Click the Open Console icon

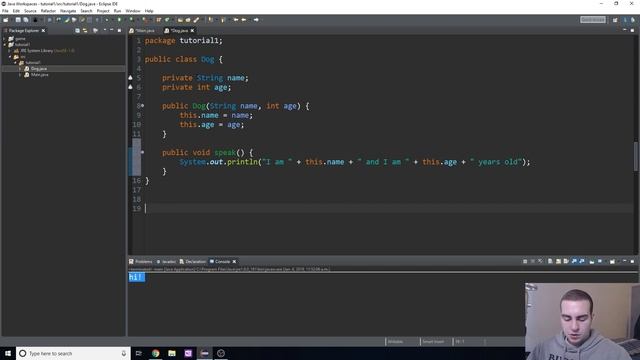click(612, 261)
